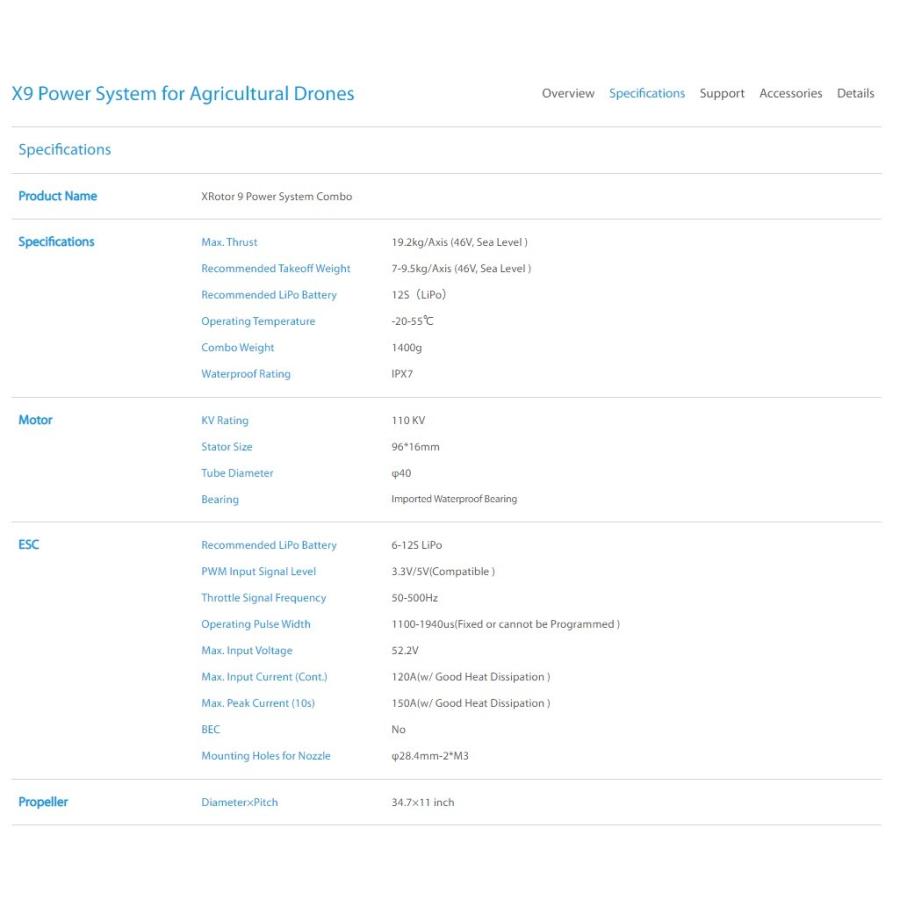The width and height of the screenshot is (900, 900).
Task: Open the Accessories tab
Action: pyautogui.click(x=790, y=94)
